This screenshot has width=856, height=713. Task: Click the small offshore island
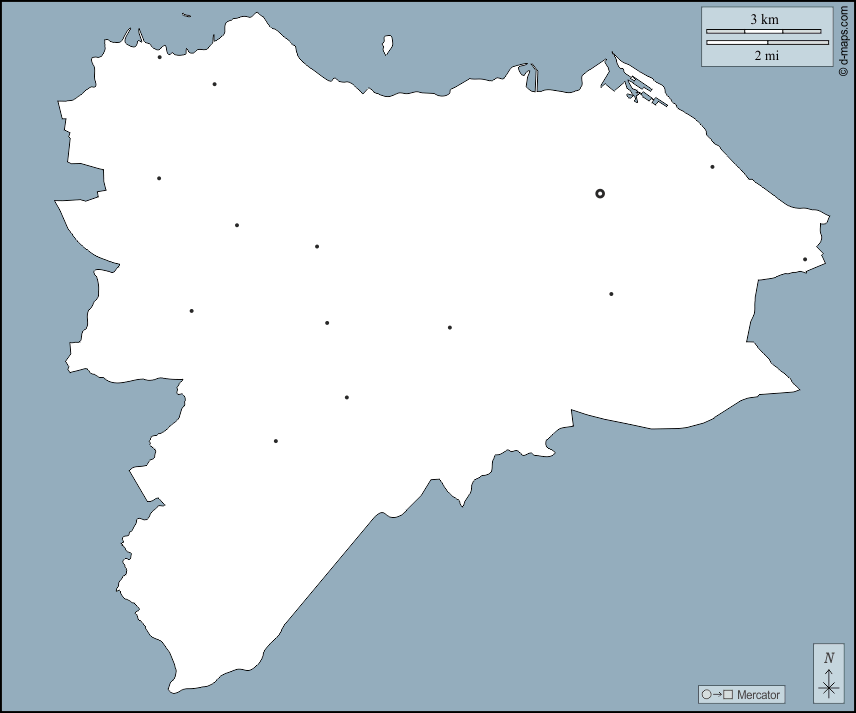[x=387, y=45]
